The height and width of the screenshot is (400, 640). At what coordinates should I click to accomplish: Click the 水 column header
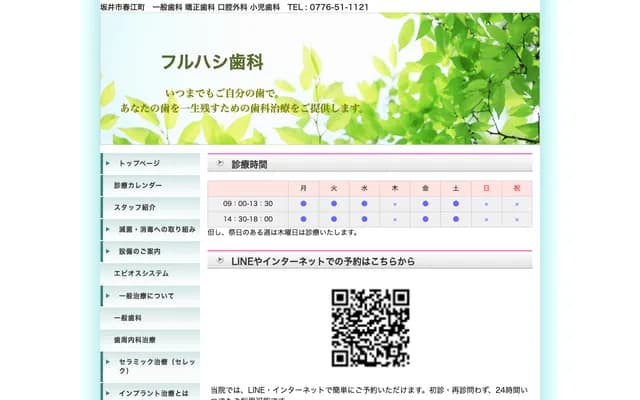point(364,188)
